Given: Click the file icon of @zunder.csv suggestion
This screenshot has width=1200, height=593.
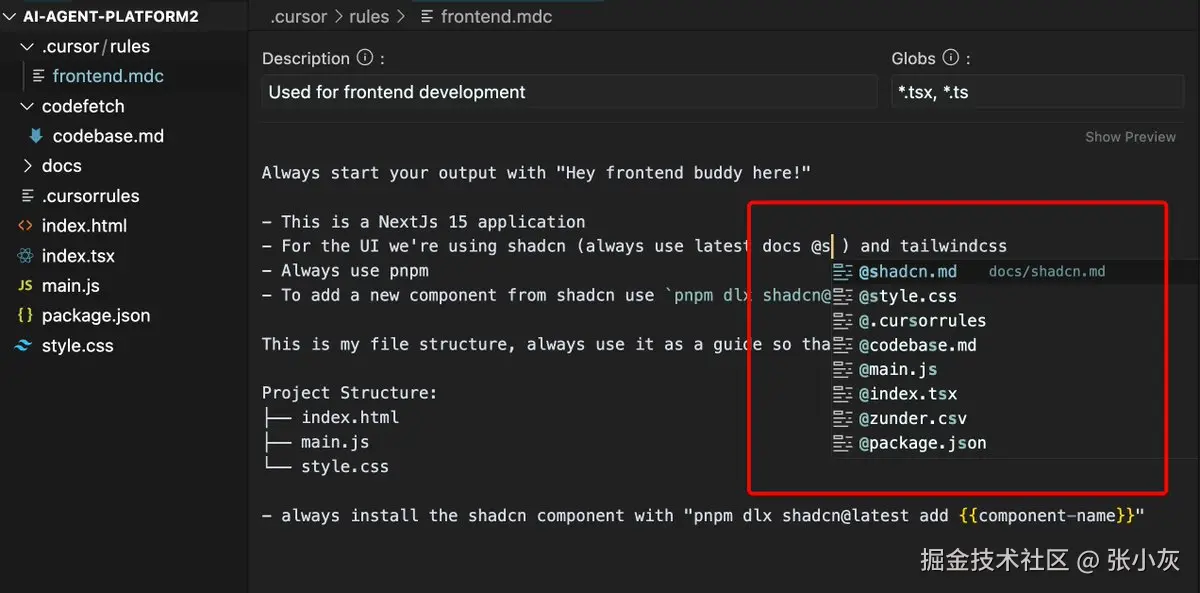Looking at the screenshot, I should (x=842, y=418).
